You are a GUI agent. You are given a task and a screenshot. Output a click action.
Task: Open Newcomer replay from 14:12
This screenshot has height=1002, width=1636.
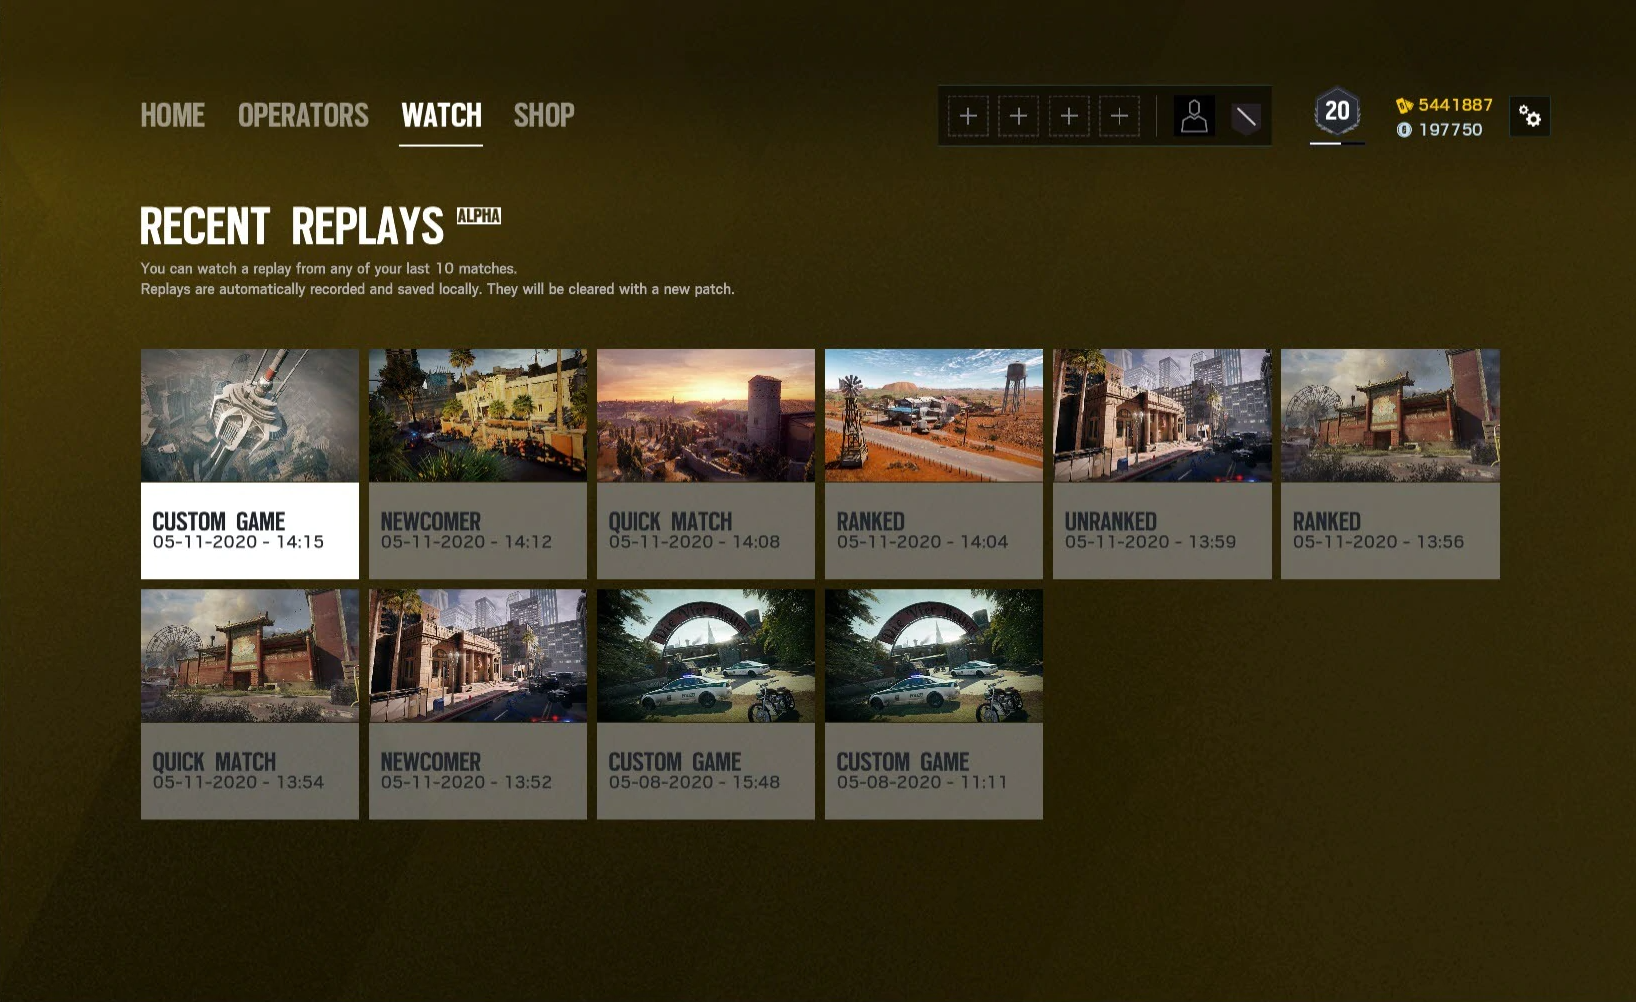[478, 464]
